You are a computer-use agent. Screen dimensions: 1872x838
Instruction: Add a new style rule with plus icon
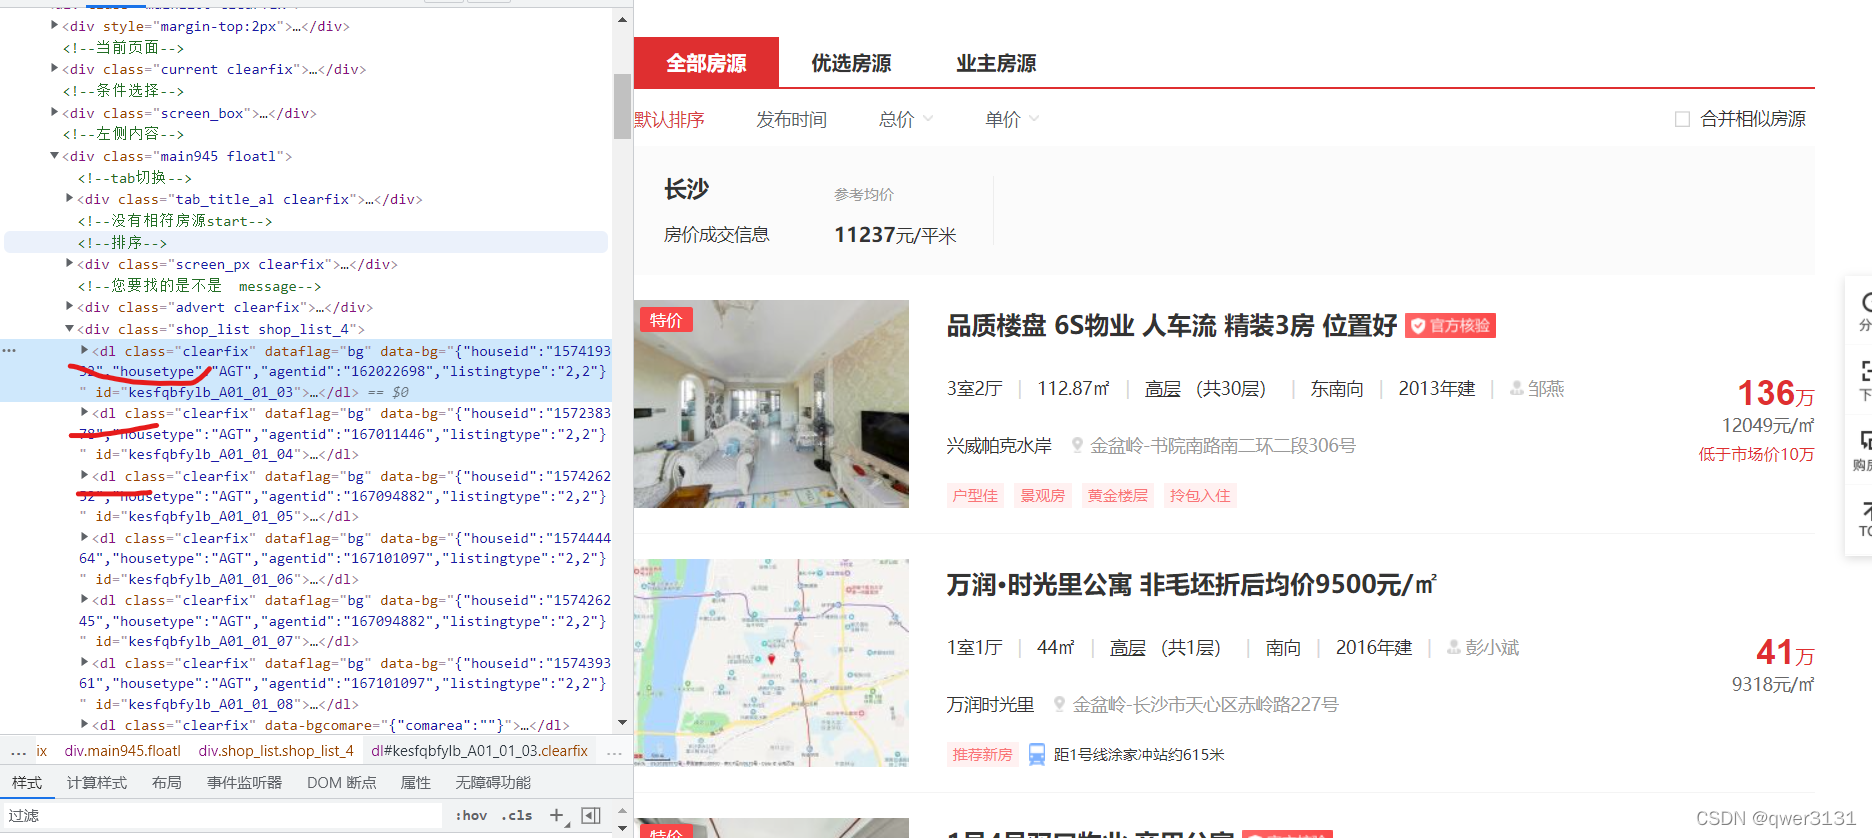point(558,815)
